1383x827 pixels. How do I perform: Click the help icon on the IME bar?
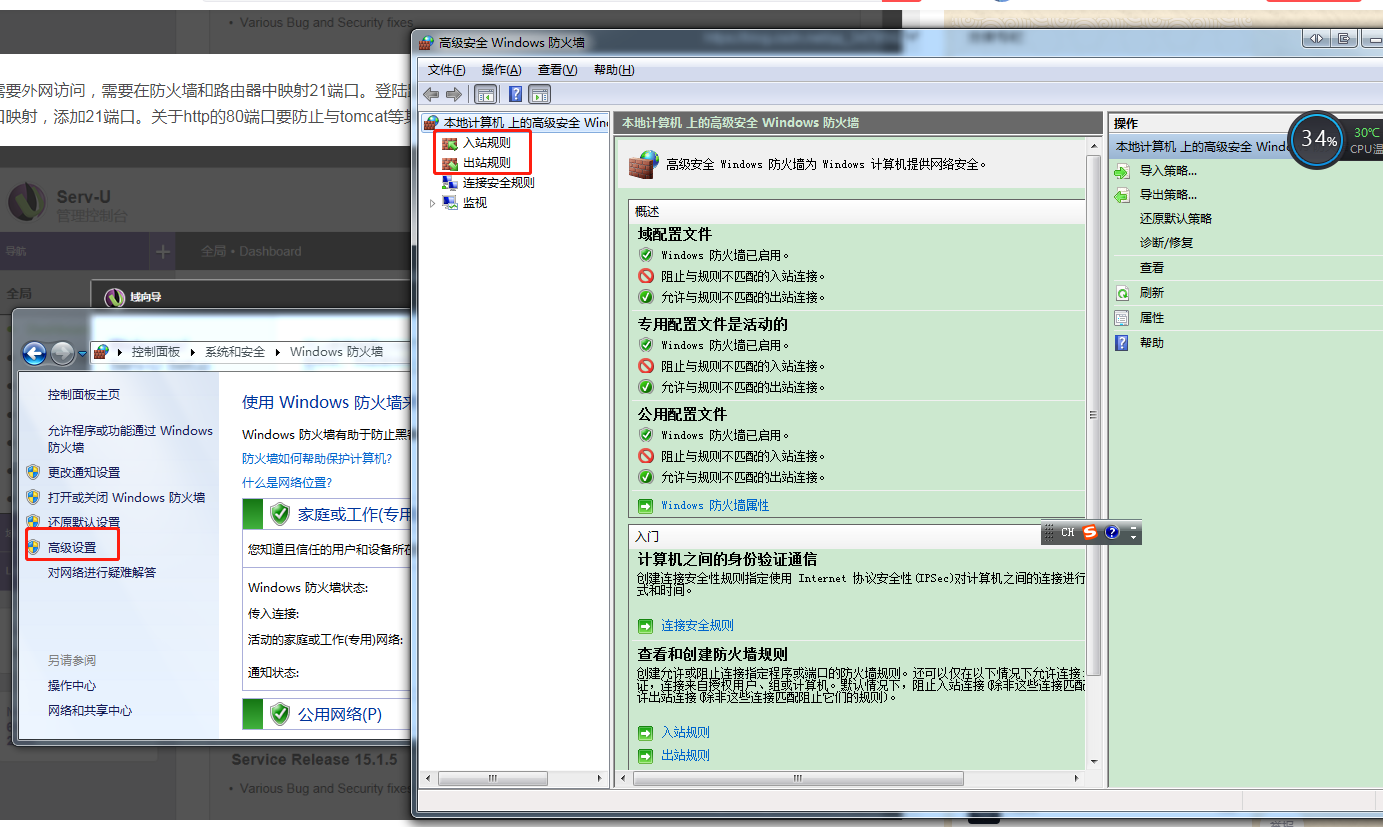[1112, 533]
